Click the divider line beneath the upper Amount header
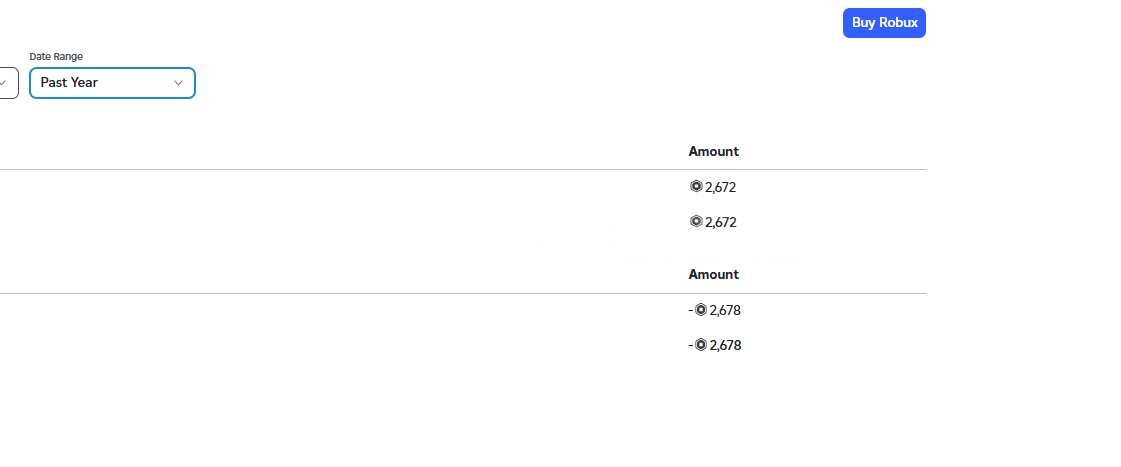 [463, 169]
